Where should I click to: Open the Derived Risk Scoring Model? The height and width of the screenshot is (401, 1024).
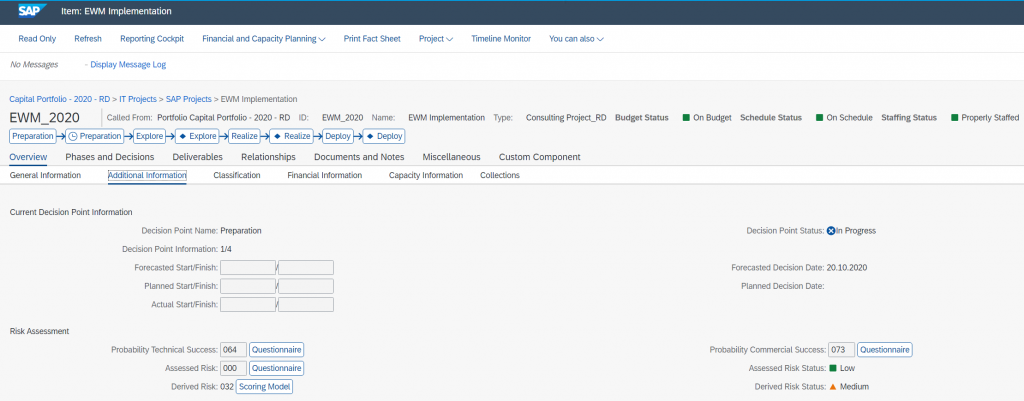pyautogui.click(x=264, y=387)
